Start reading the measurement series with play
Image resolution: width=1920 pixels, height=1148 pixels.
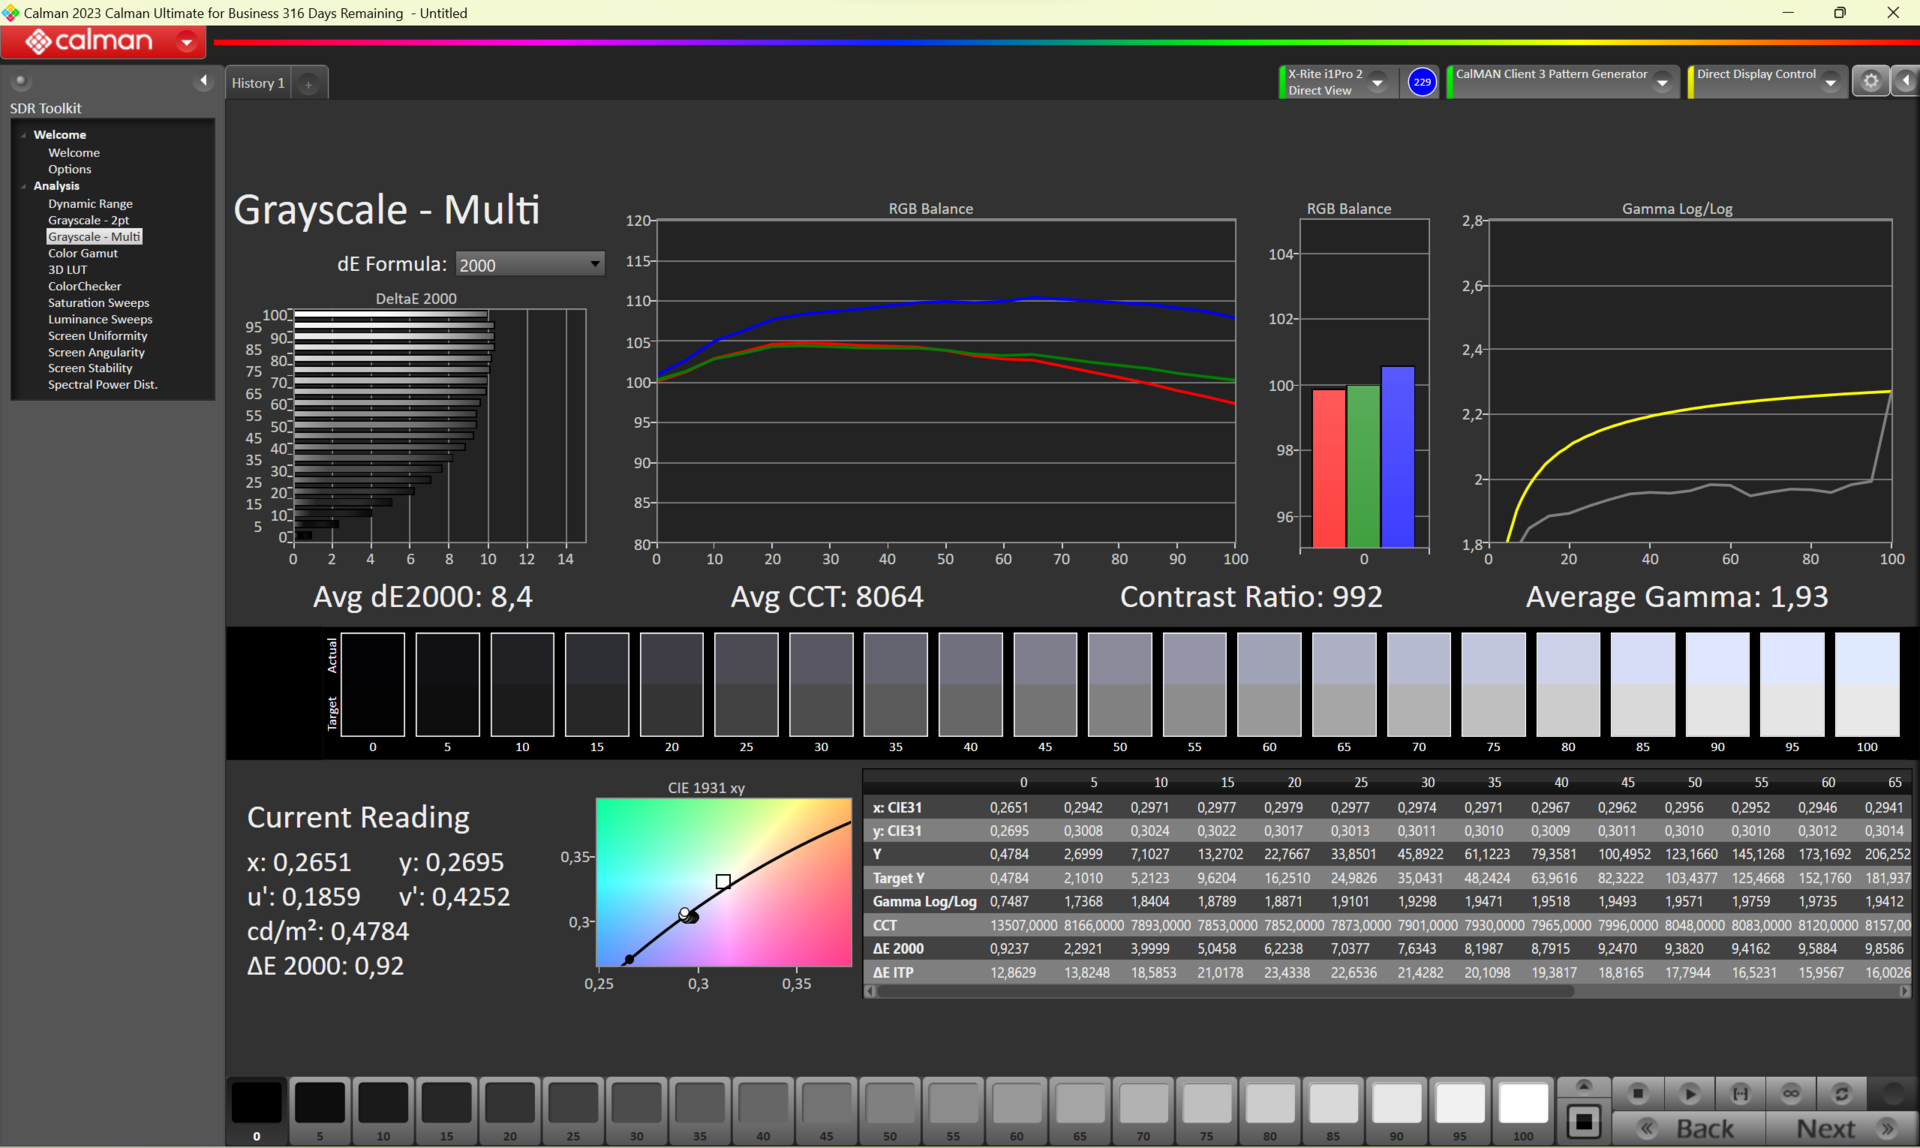[x=1689, y=1093]
